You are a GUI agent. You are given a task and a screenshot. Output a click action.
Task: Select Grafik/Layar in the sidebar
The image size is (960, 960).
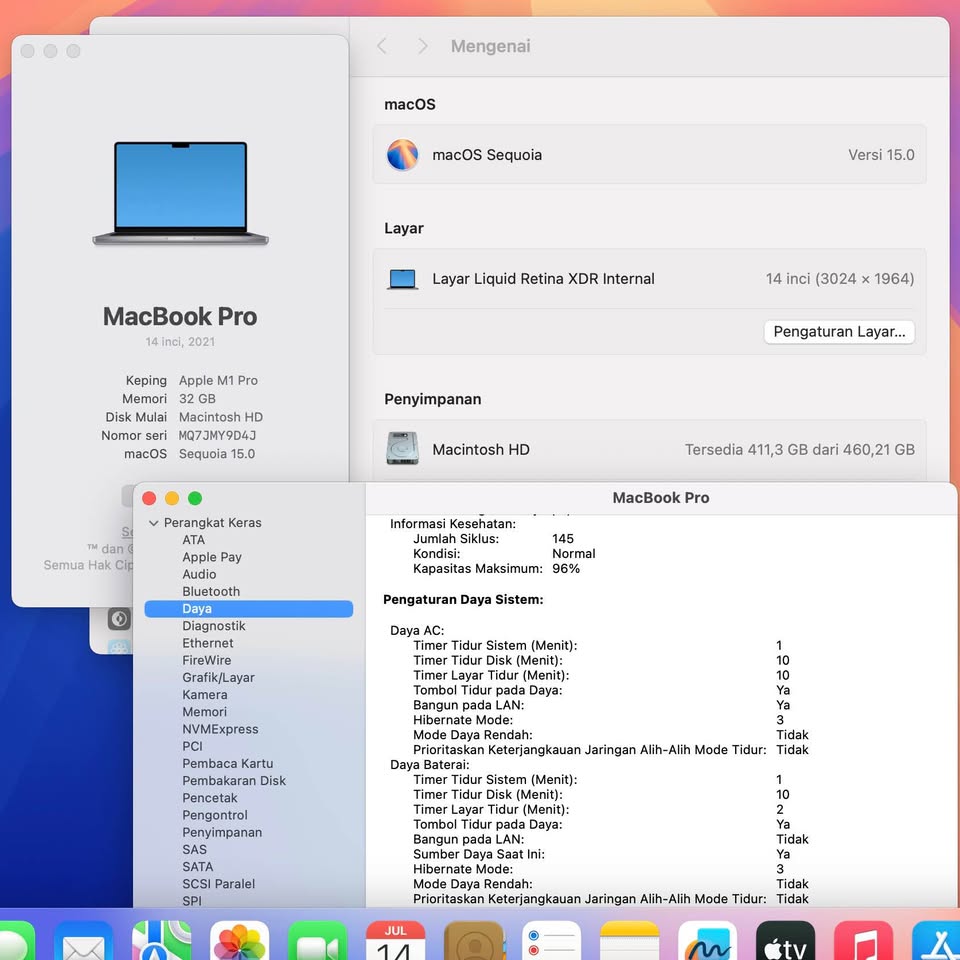click(x=218, y=678)
